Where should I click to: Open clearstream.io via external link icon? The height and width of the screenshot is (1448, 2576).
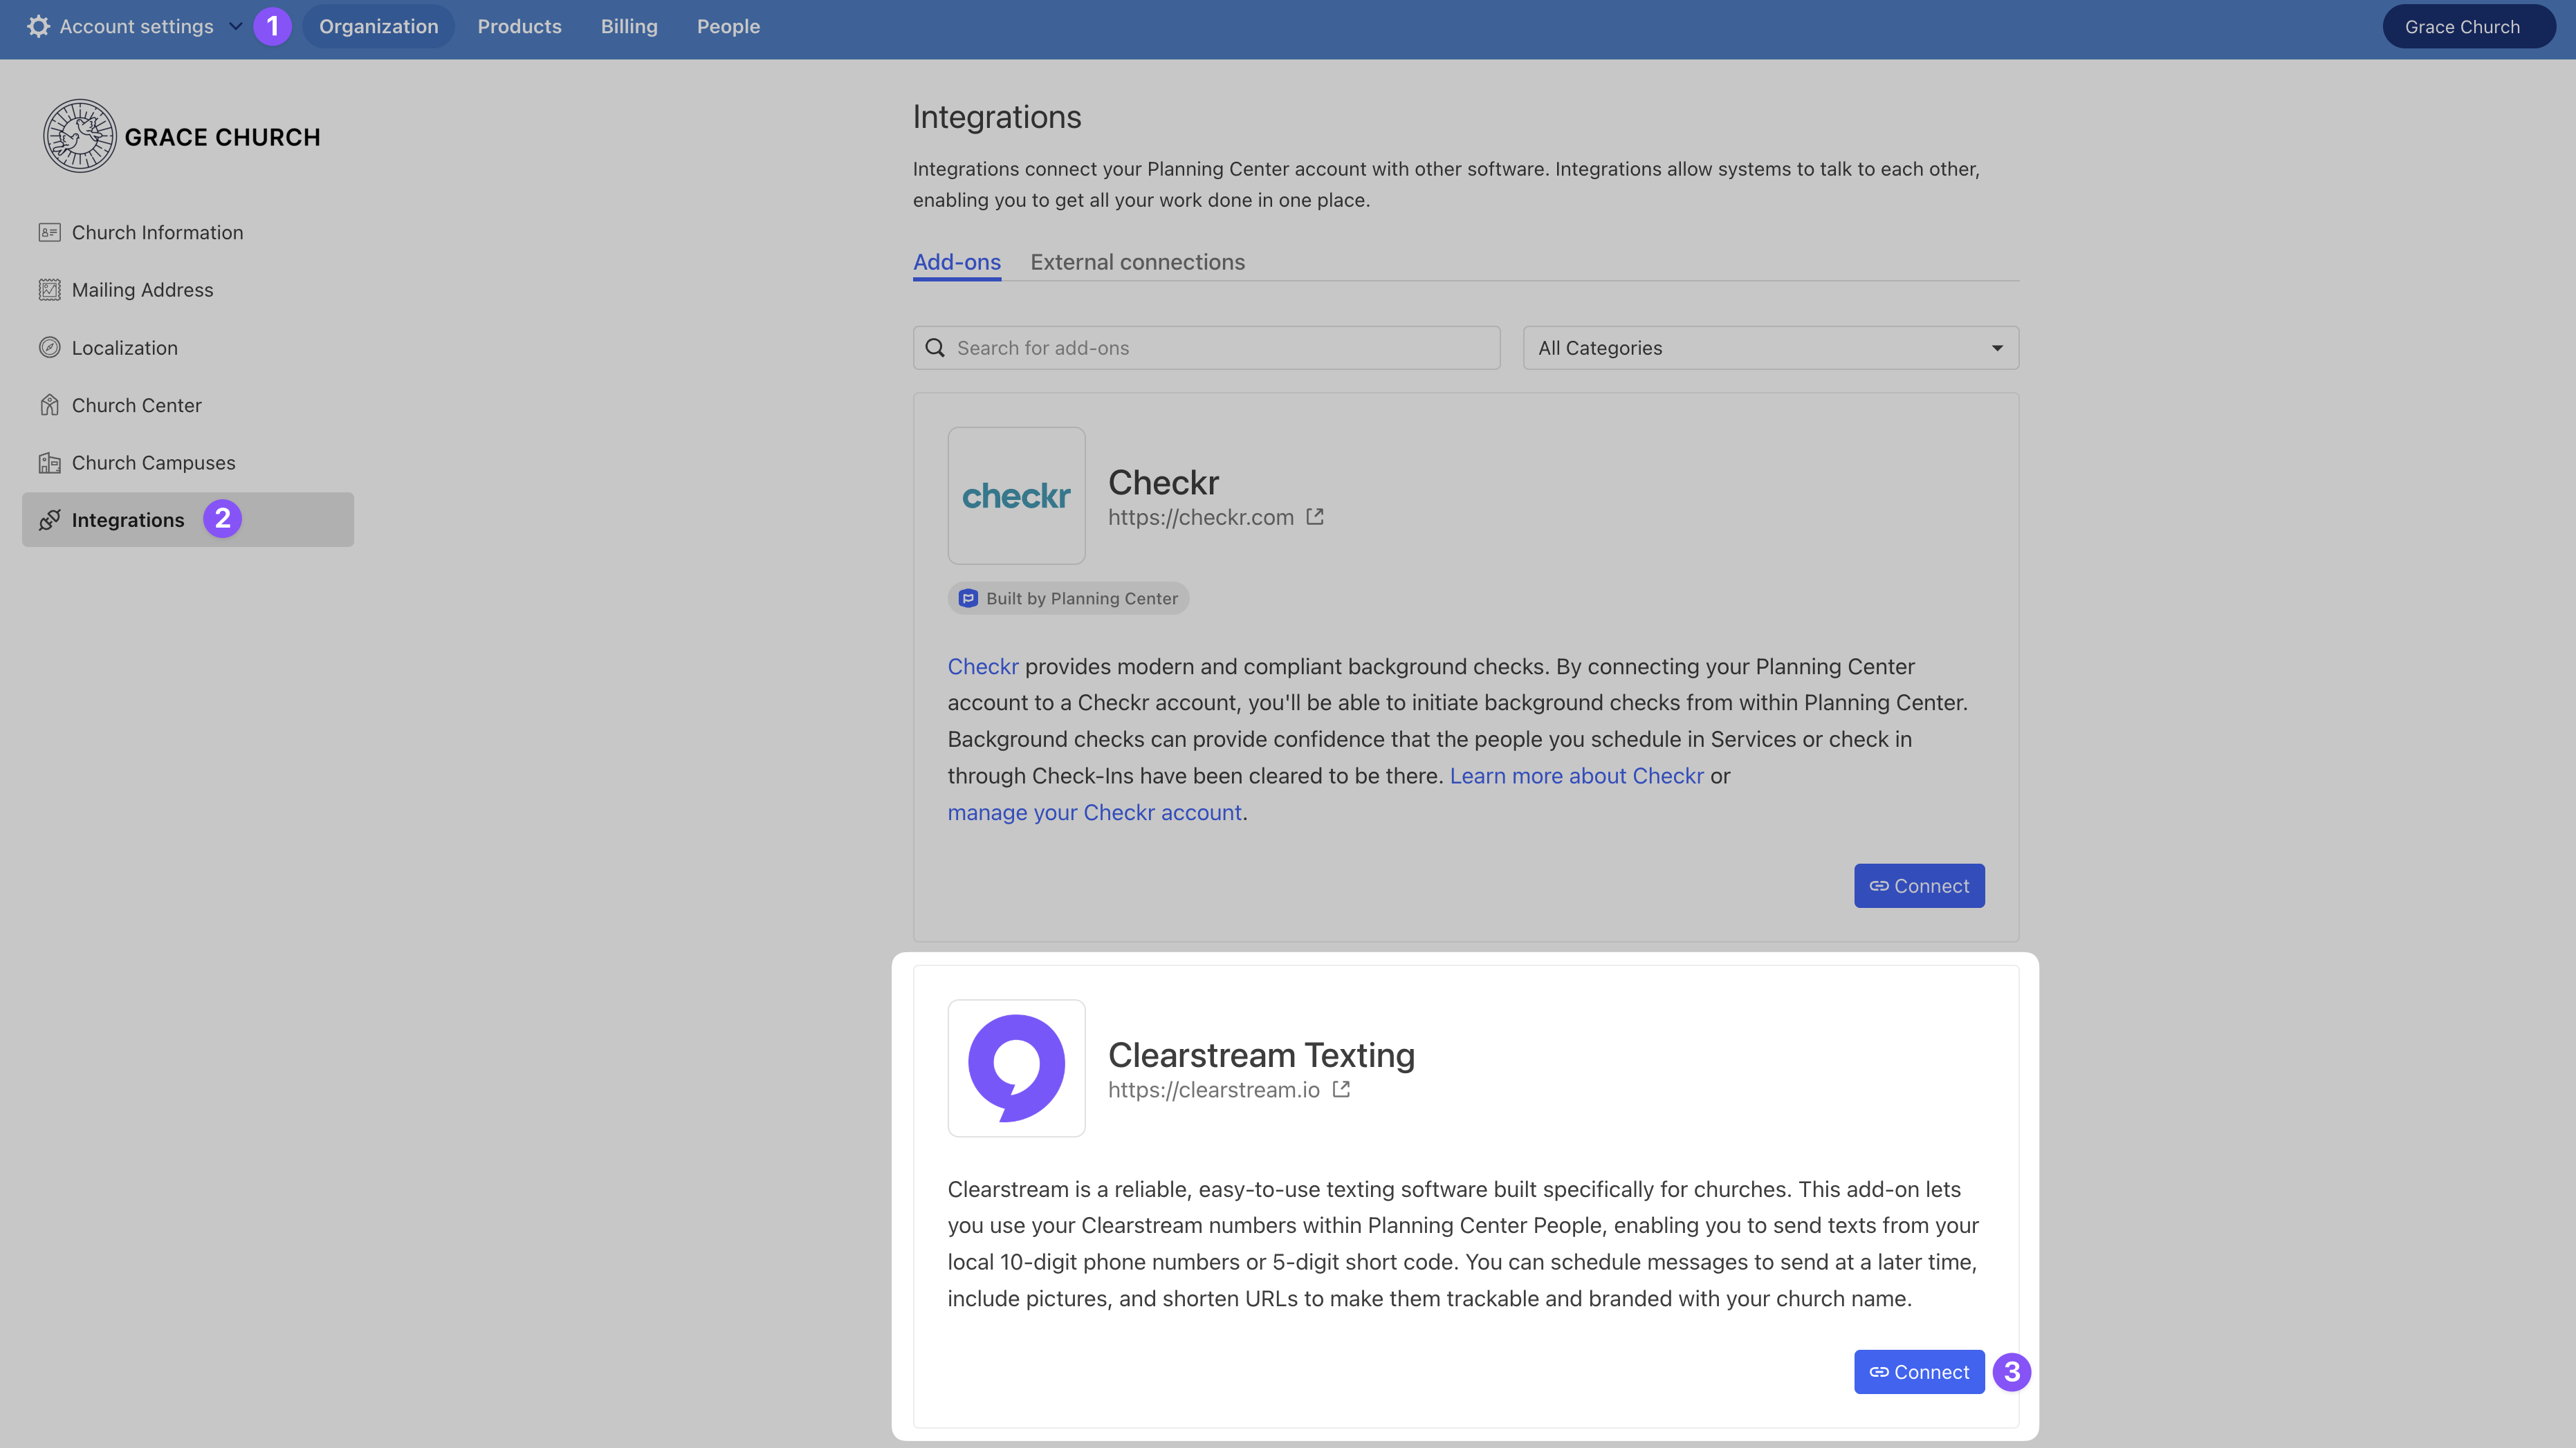pyautogui.click(x=1341, y=1090)
